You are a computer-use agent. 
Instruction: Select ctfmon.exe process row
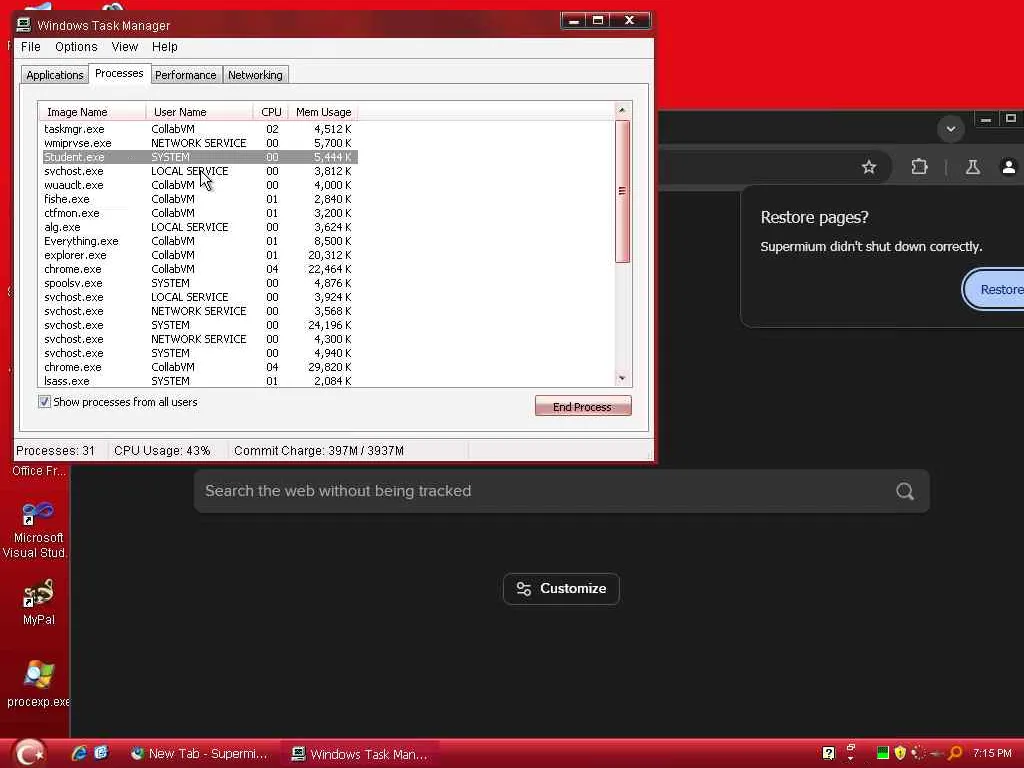(x=198, y=213)
